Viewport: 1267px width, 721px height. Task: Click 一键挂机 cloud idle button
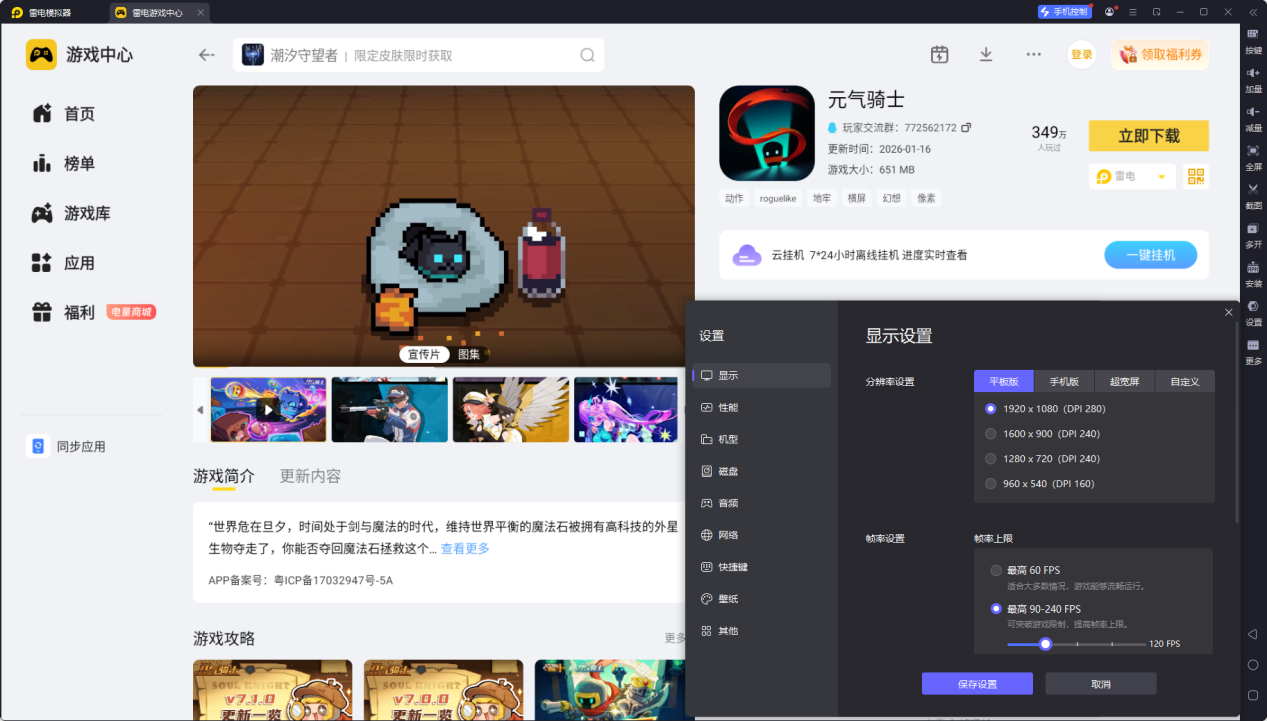(x=1150, y=255)
